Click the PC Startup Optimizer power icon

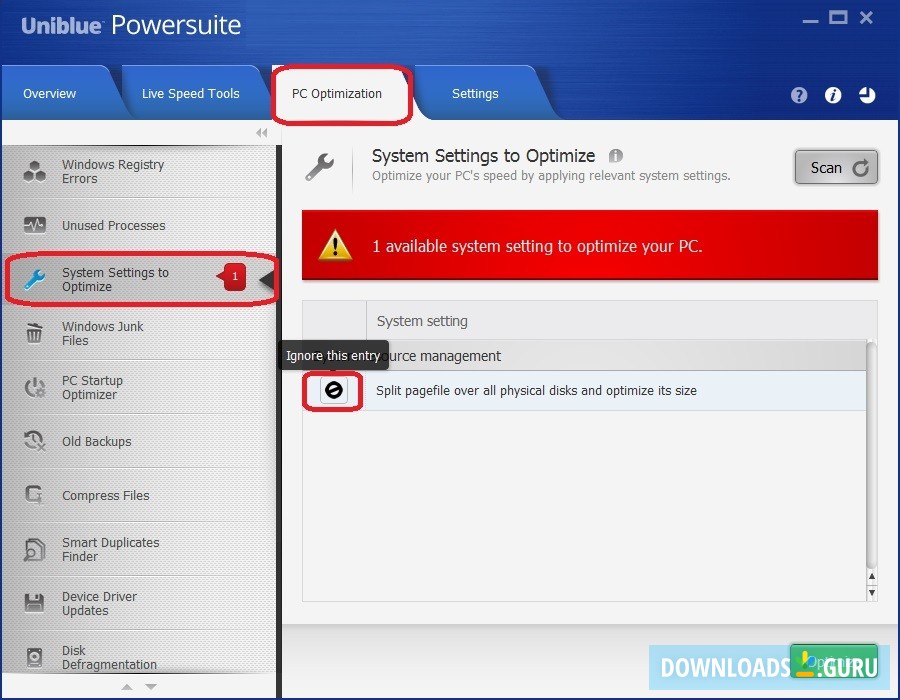click(34, 387)
